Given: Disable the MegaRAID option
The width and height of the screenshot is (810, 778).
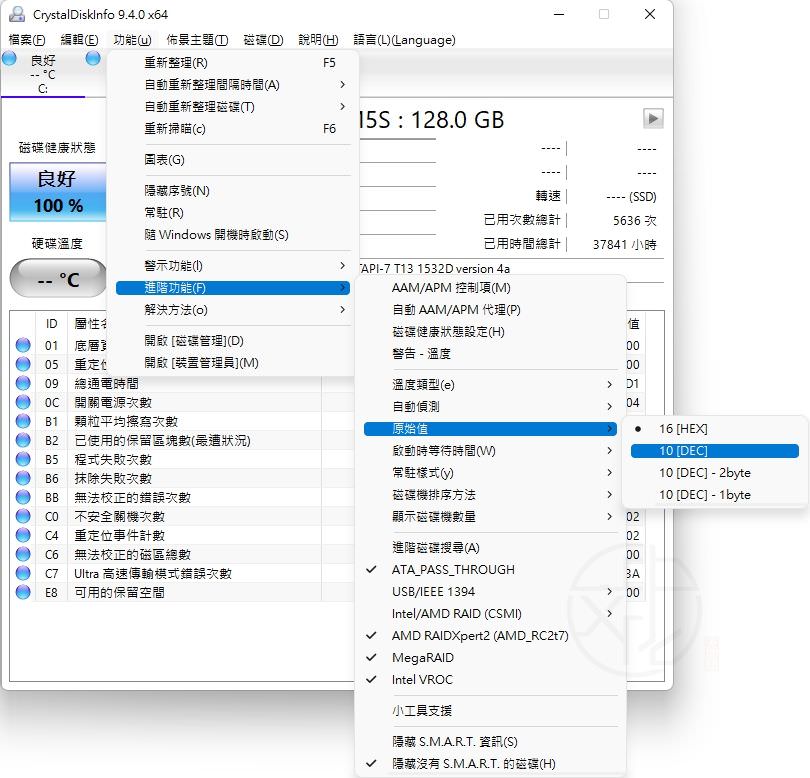Looking at the screenshot, I should click(x=423, y=657).
